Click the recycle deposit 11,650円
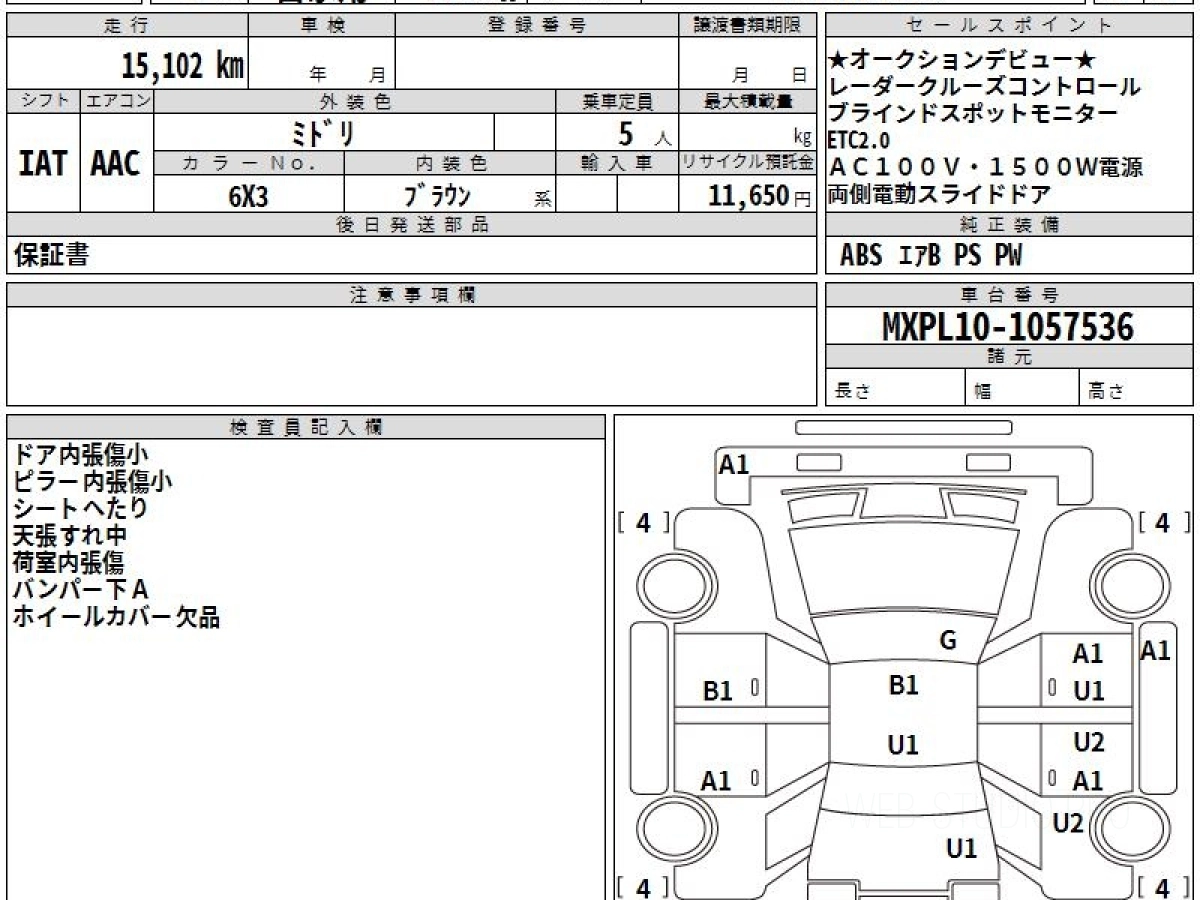 tap(759, 196)
